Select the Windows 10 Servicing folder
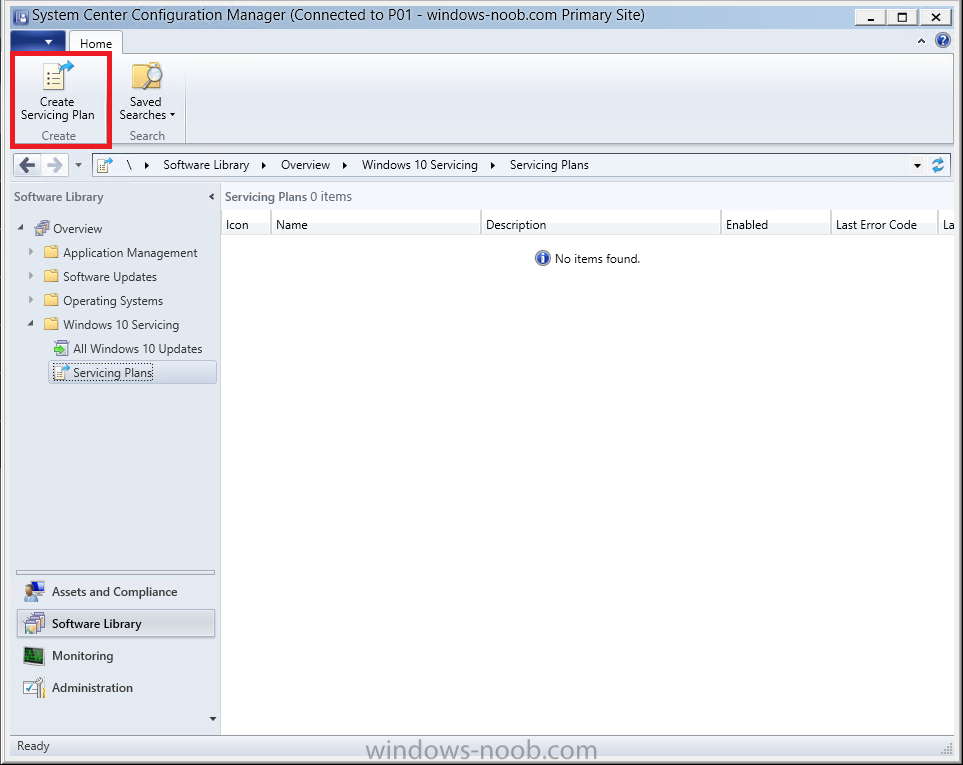 pyautogui.click(x=121, y=324)
